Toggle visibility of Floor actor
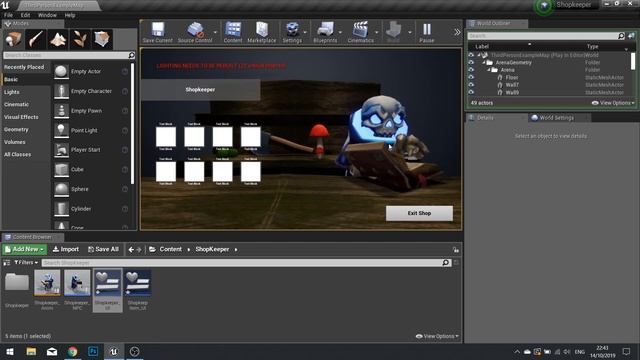Screen dimensions: 640x360 [x=471, y=77]
